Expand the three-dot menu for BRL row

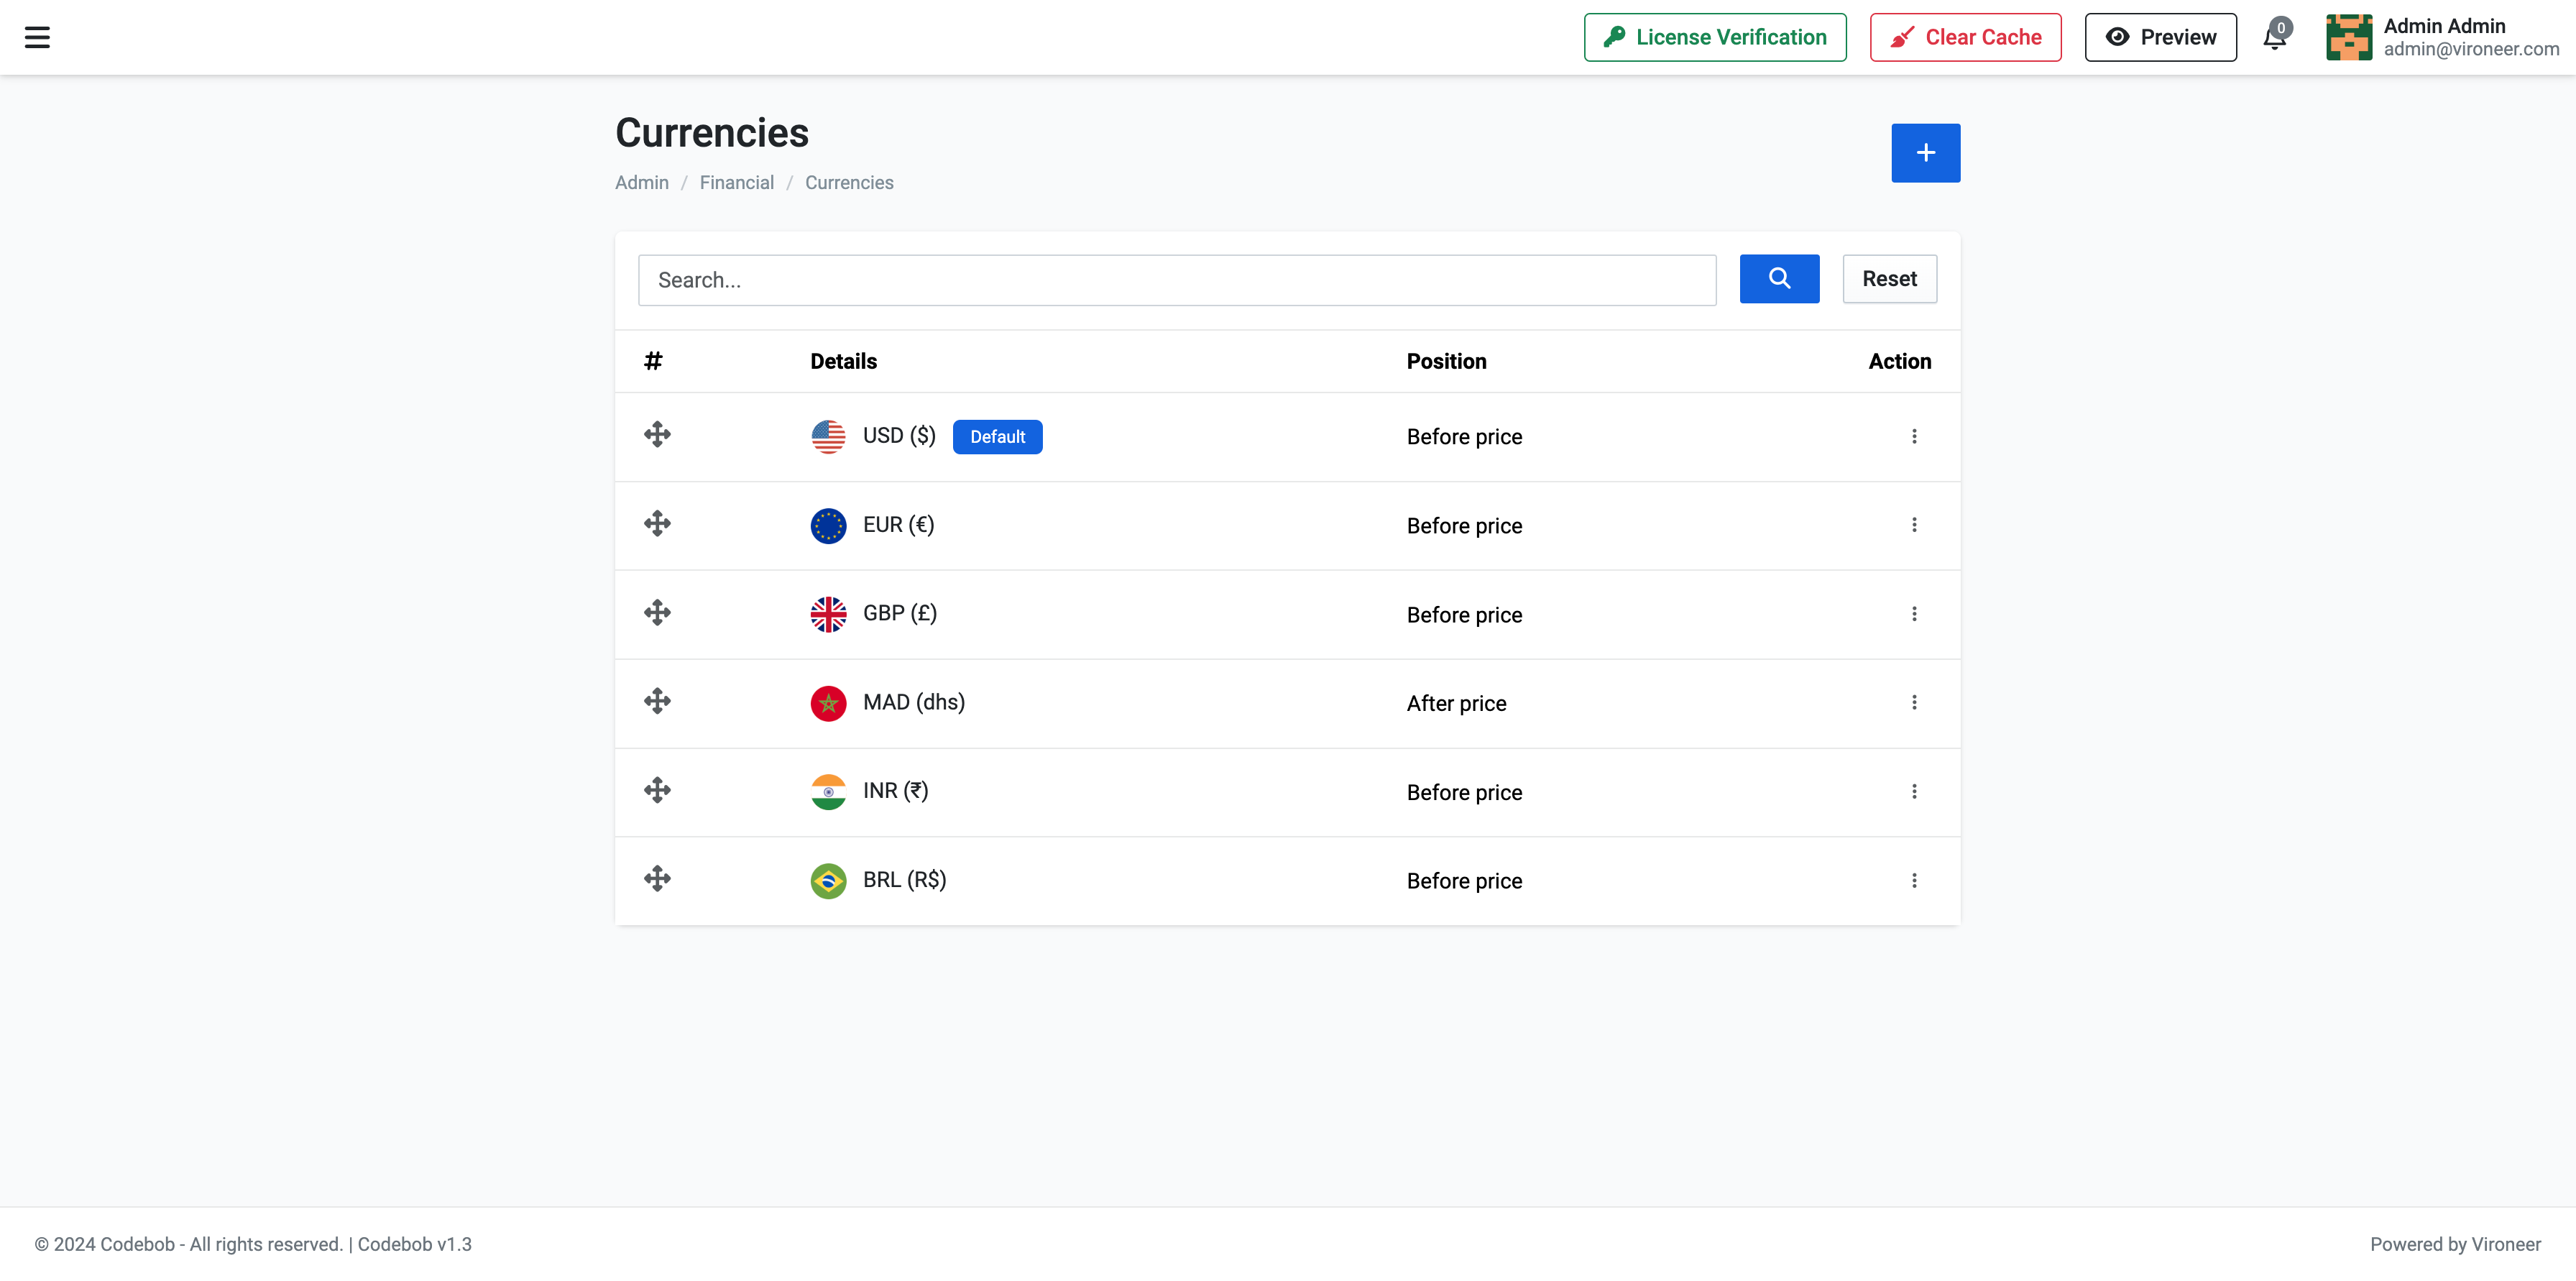[x=1914, y=881]
